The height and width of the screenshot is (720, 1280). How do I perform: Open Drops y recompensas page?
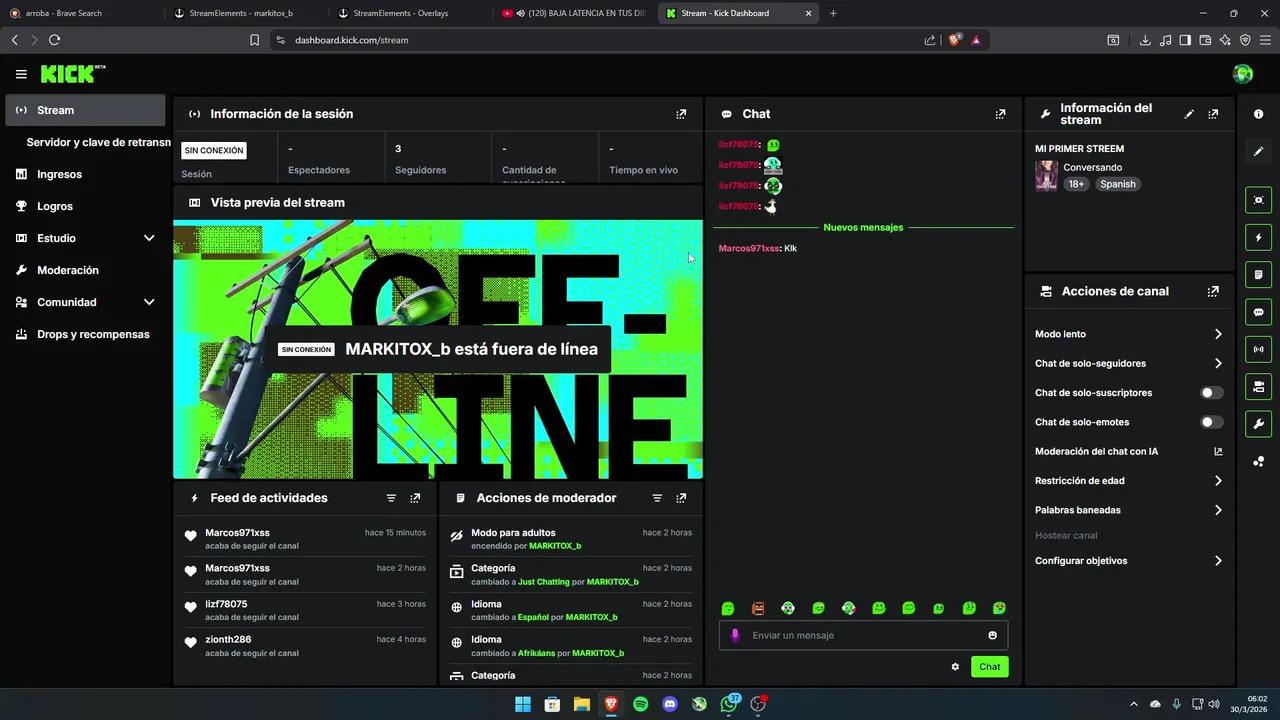point(85,334)
